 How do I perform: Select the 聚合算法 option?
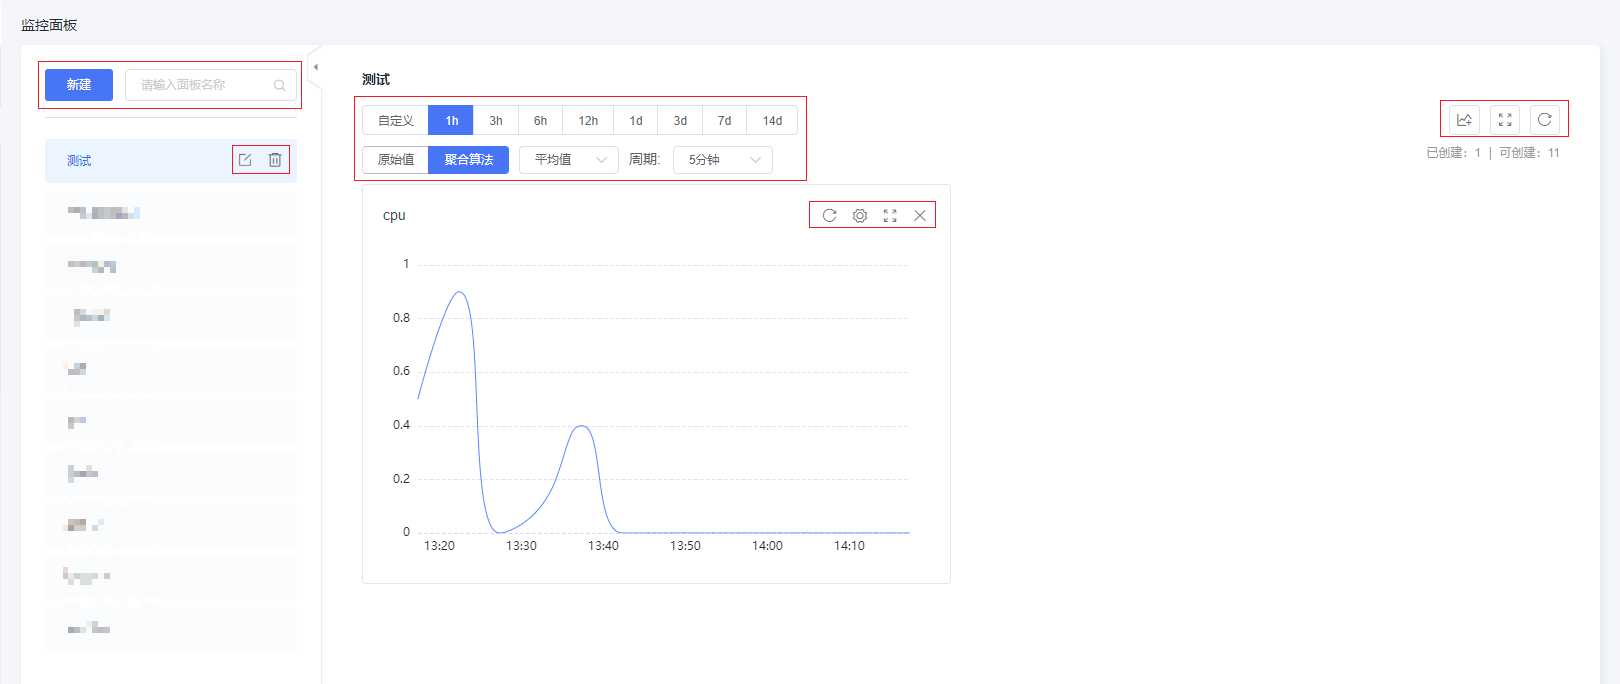[468, 160]
